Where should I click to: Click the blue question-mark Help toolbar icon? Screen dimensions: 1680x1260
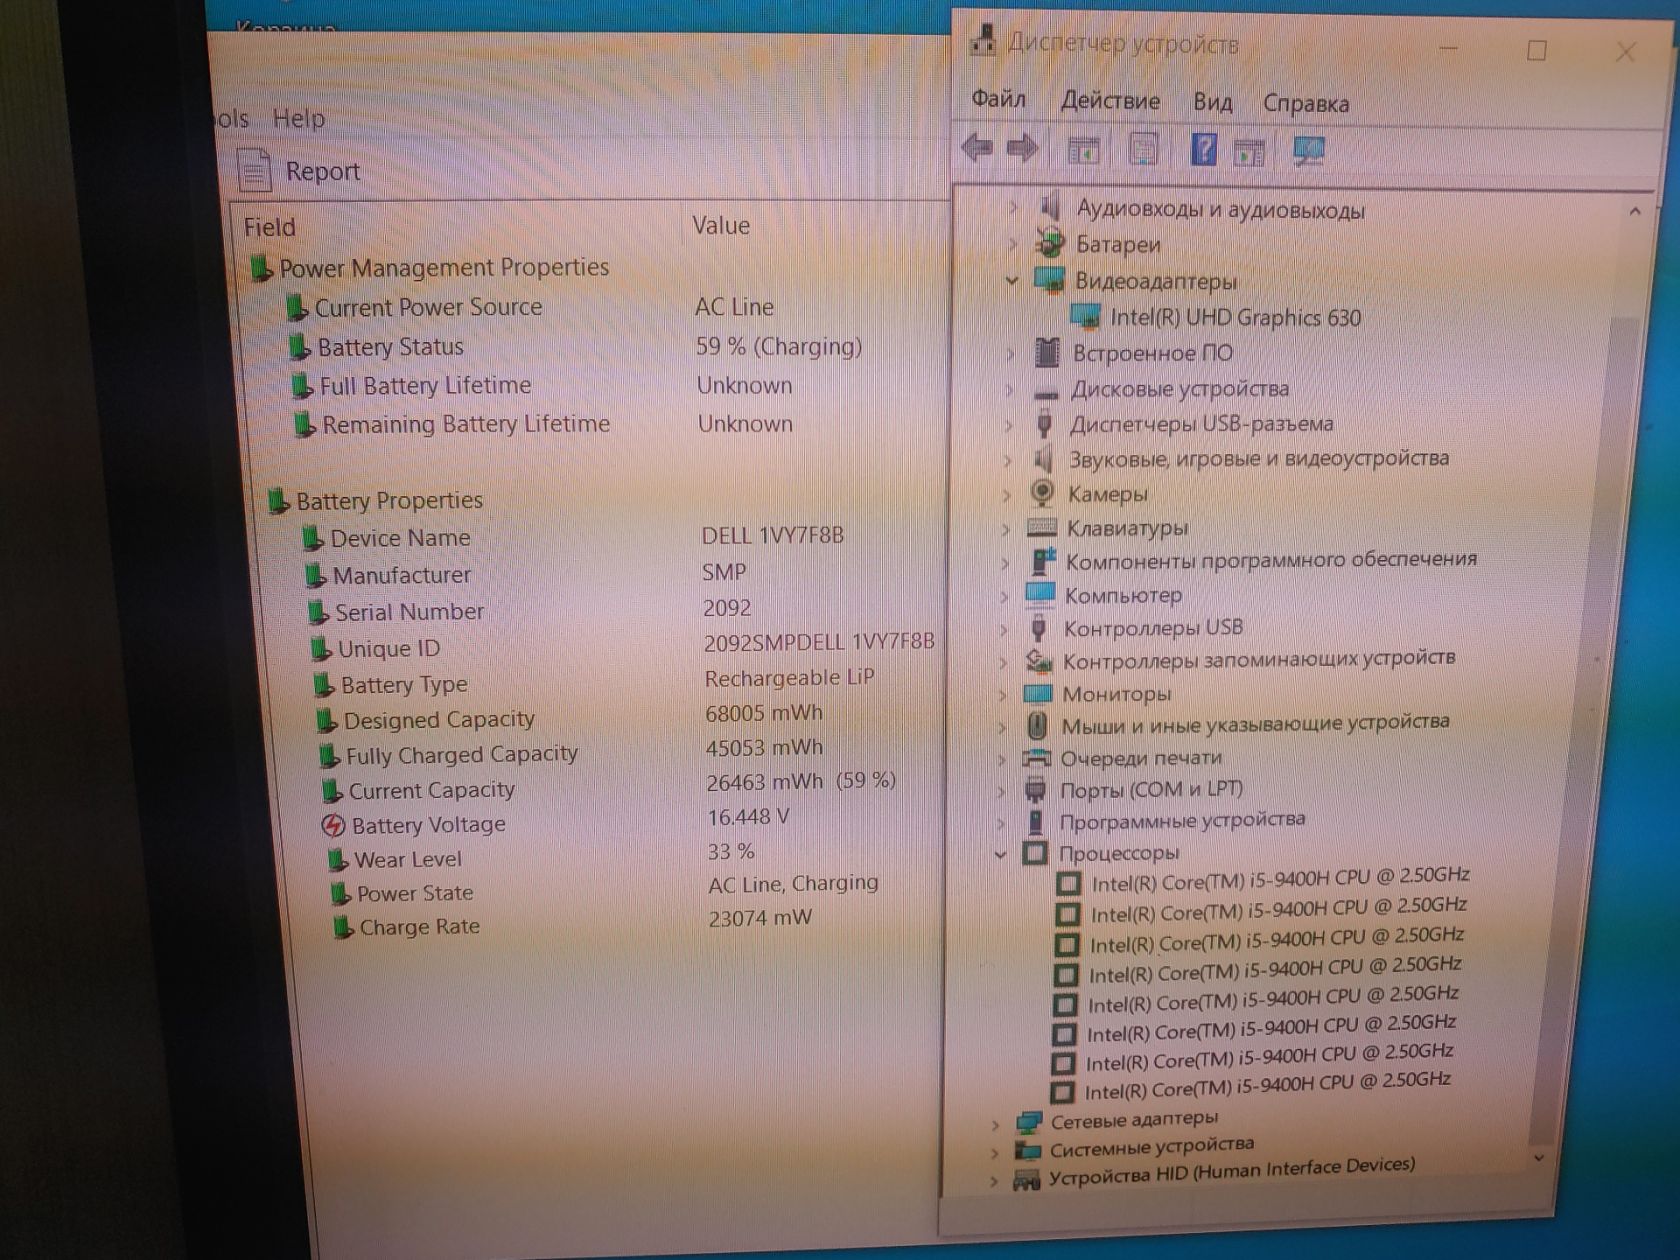coord(1204,150)
